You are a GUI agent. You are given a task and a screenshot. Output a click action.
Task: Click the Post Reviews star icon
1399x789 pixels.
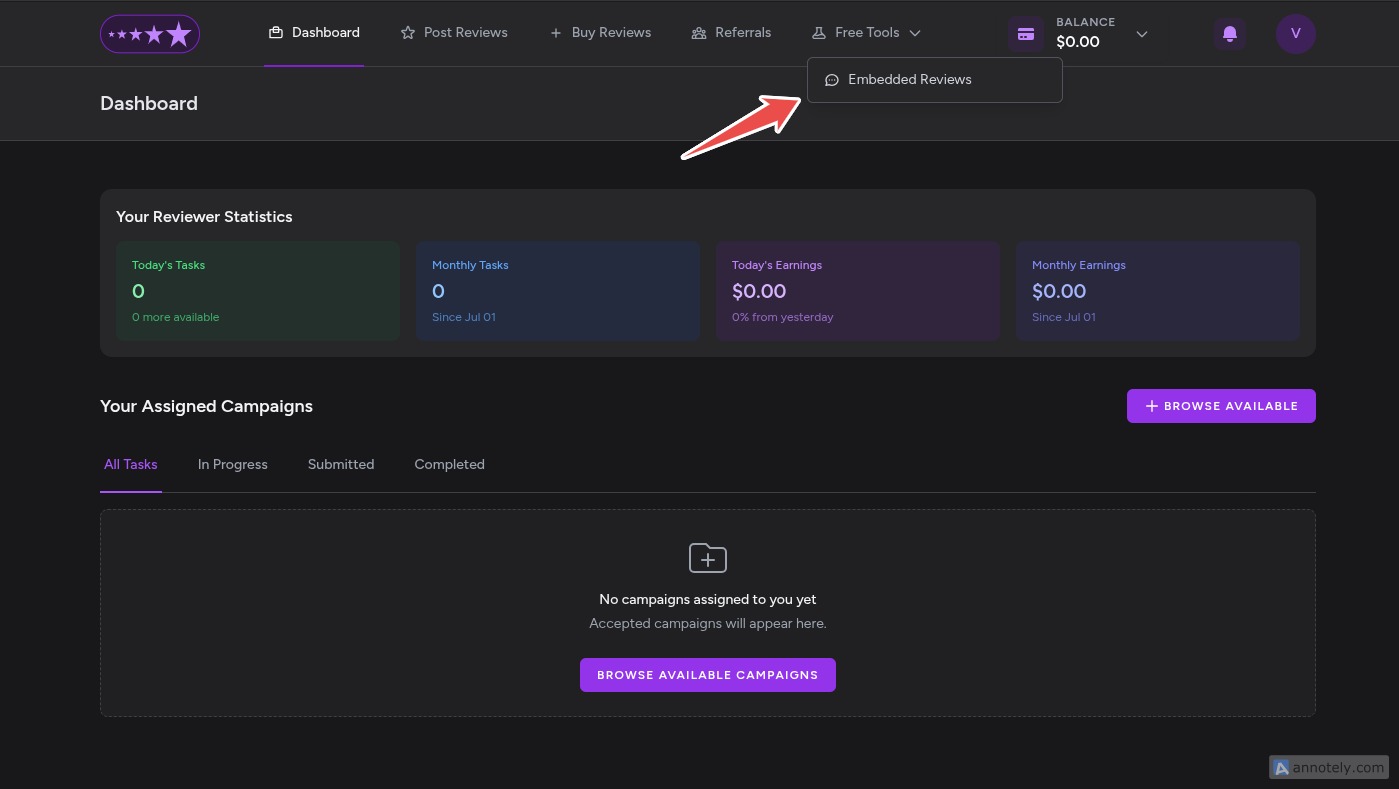[408, 32]
